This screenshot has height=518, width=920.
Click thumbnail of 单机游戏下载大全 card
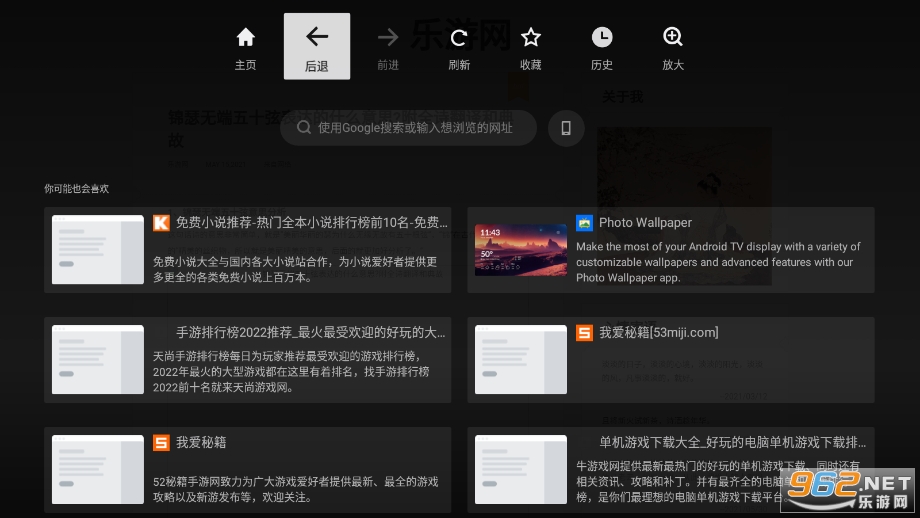[521, 469]
